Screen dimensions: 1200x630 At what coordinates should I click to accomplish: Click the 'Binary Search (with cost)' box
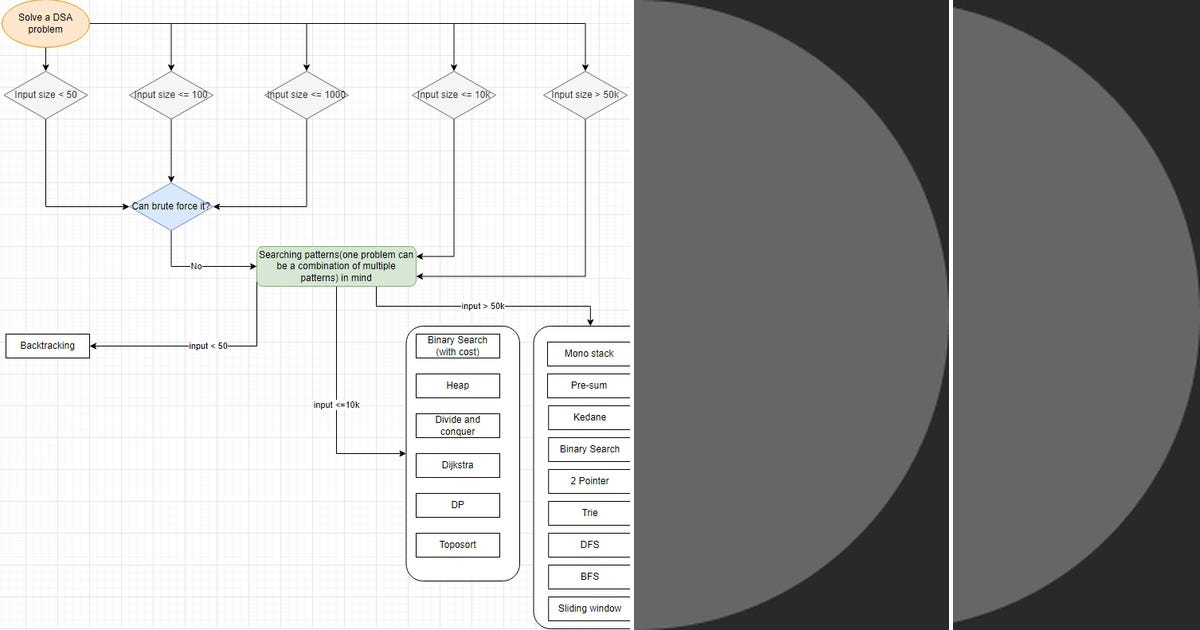(457, 345)
